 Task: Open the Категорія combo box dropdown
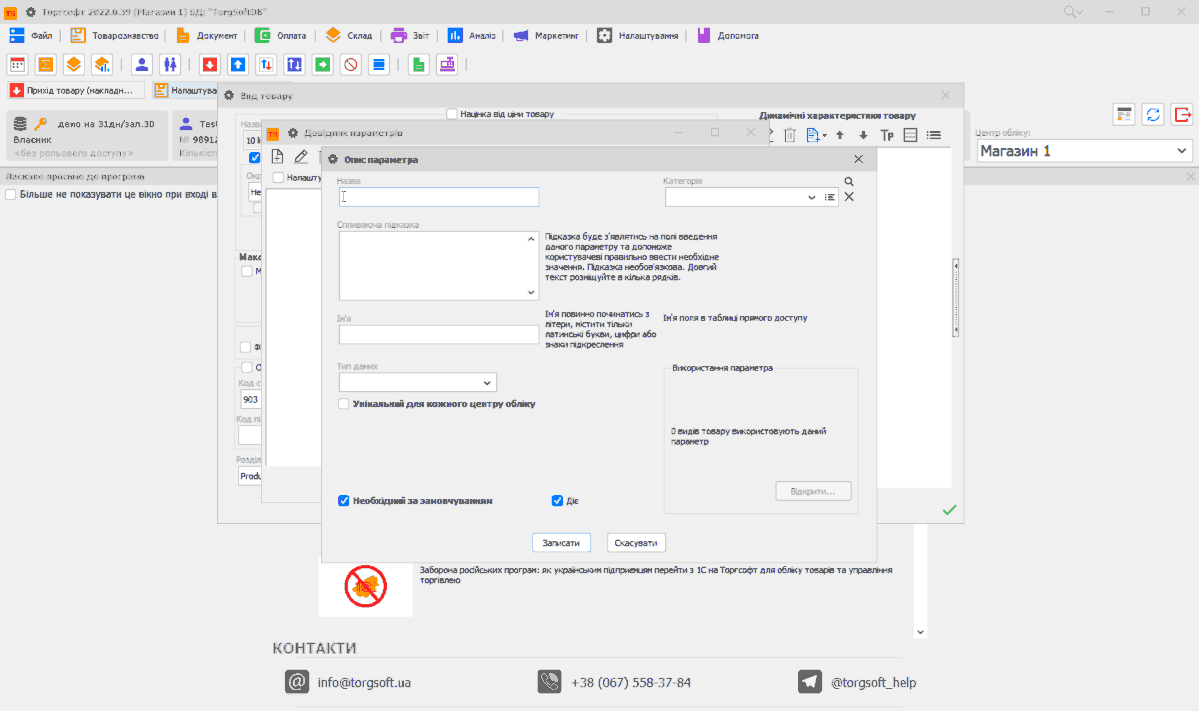(812, 198)
